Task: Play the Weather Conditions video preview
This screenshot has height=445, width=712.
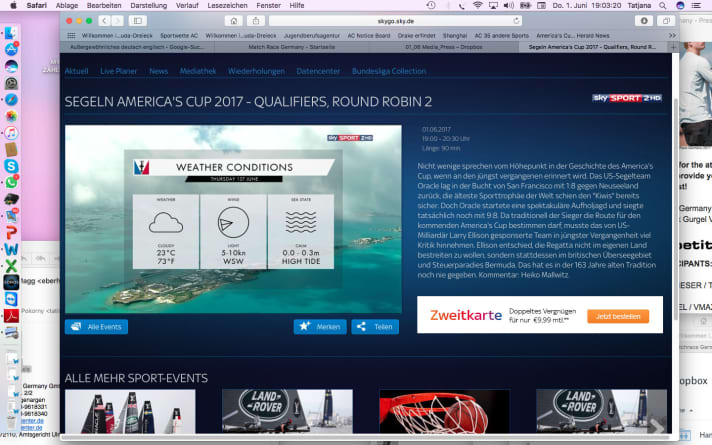Action: (233, 219)
